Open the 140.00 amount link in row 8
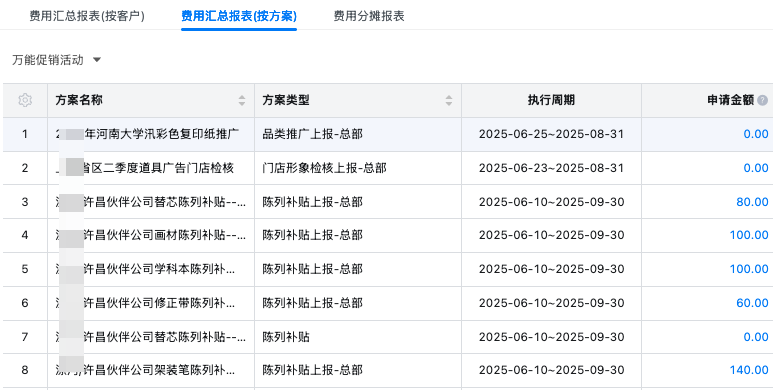 pyautogui.click(x=749, y=370)
